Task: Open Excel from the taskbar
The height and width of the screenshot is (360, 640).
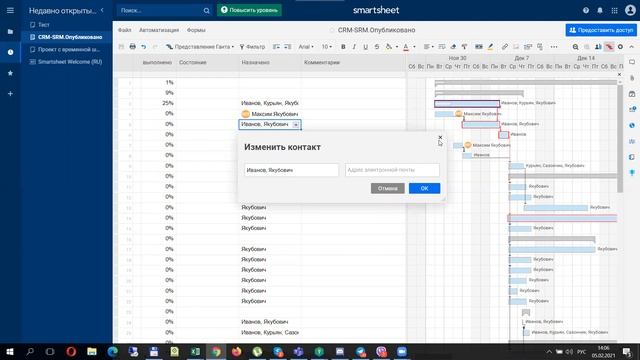Action: (195, 351)
